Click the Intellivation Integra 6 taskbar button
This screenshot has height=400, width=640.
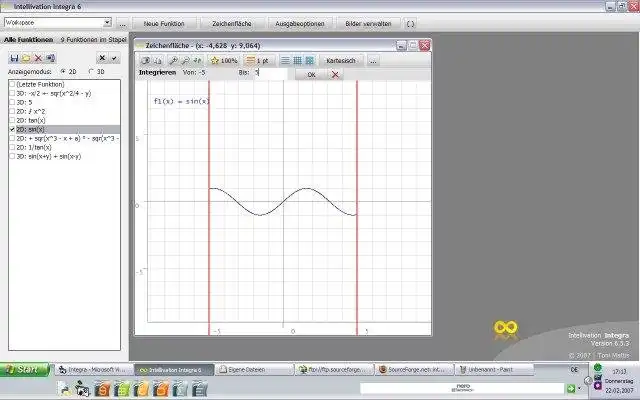pos(174,370)
